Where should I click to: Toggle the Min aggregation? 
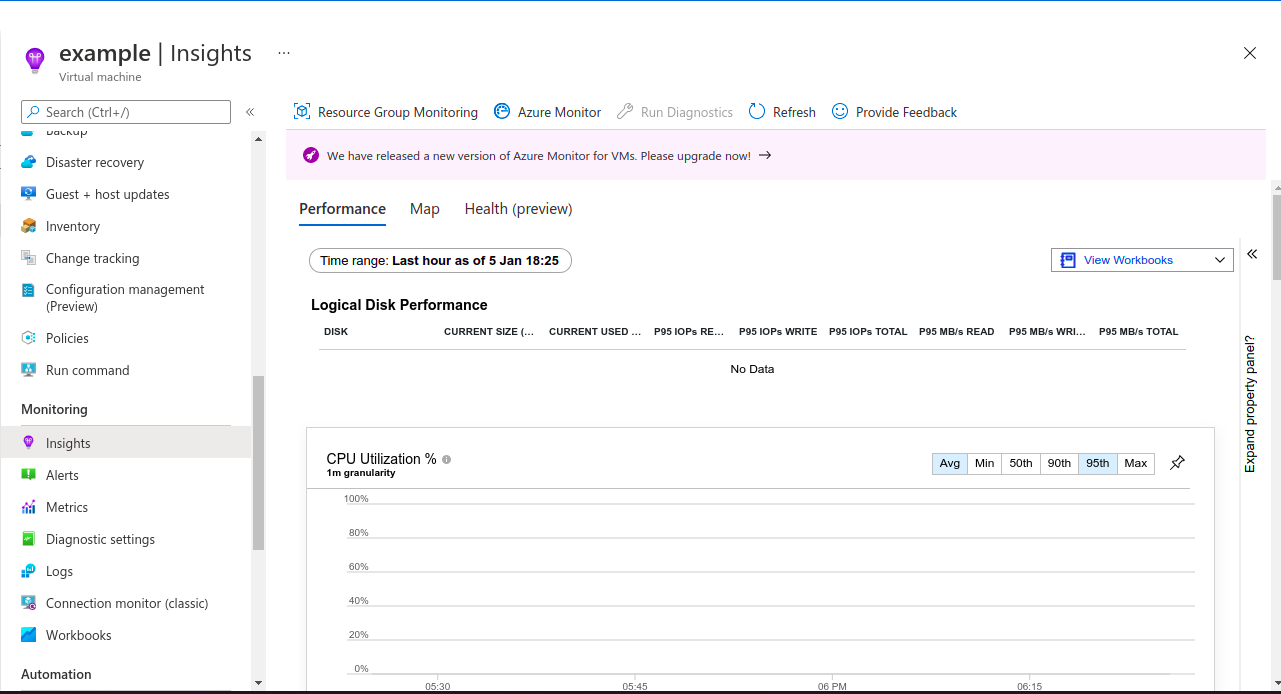pos(985,463)
